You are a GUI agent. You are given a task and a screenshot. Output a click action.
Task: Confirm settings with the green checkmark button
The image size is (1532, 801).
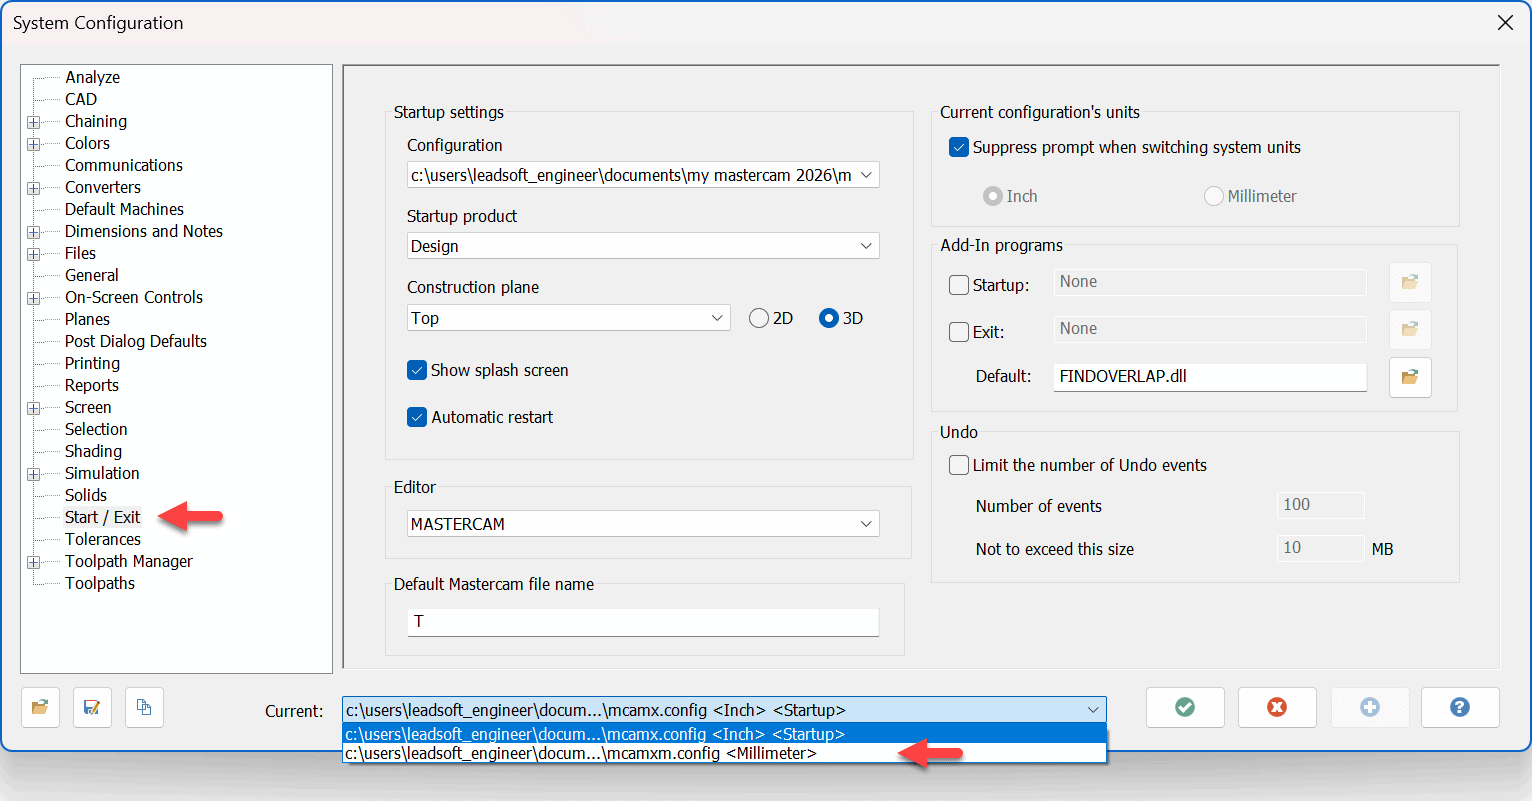pos(1185,707)
